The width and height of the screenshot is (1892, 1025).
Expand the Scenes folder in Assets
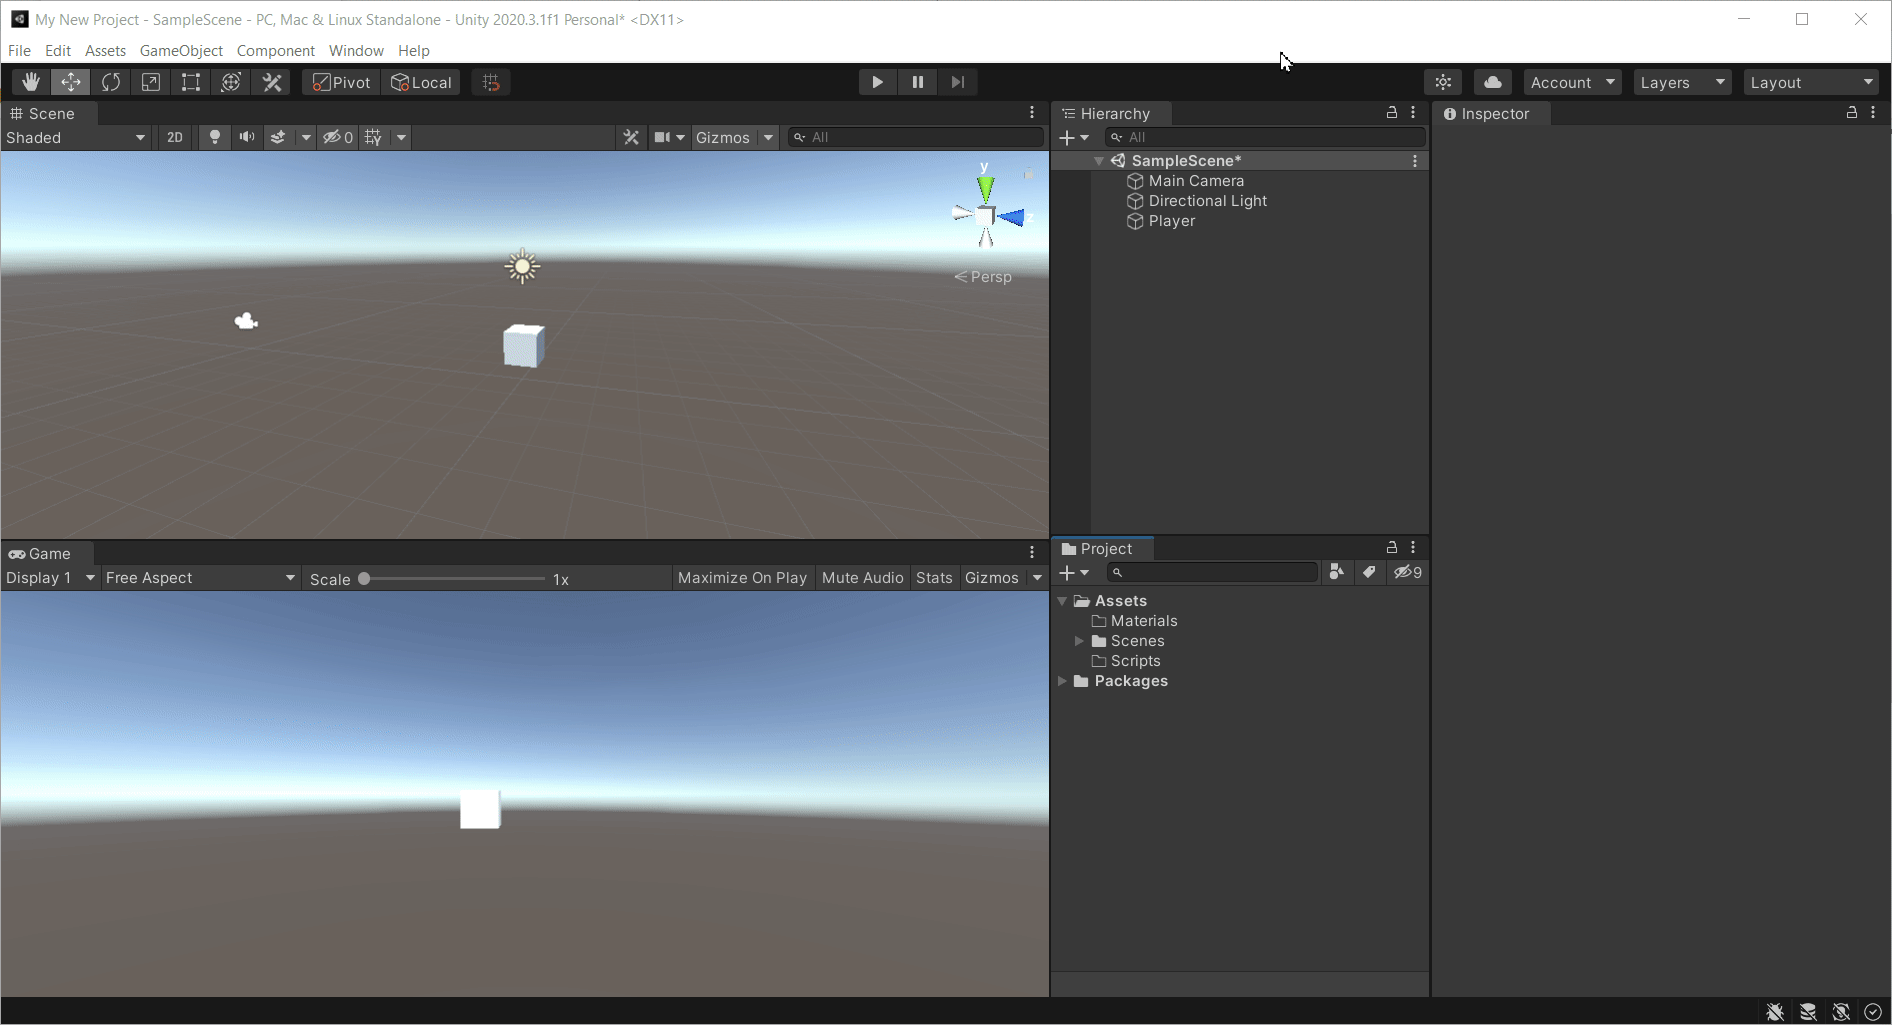point(1080,641)
